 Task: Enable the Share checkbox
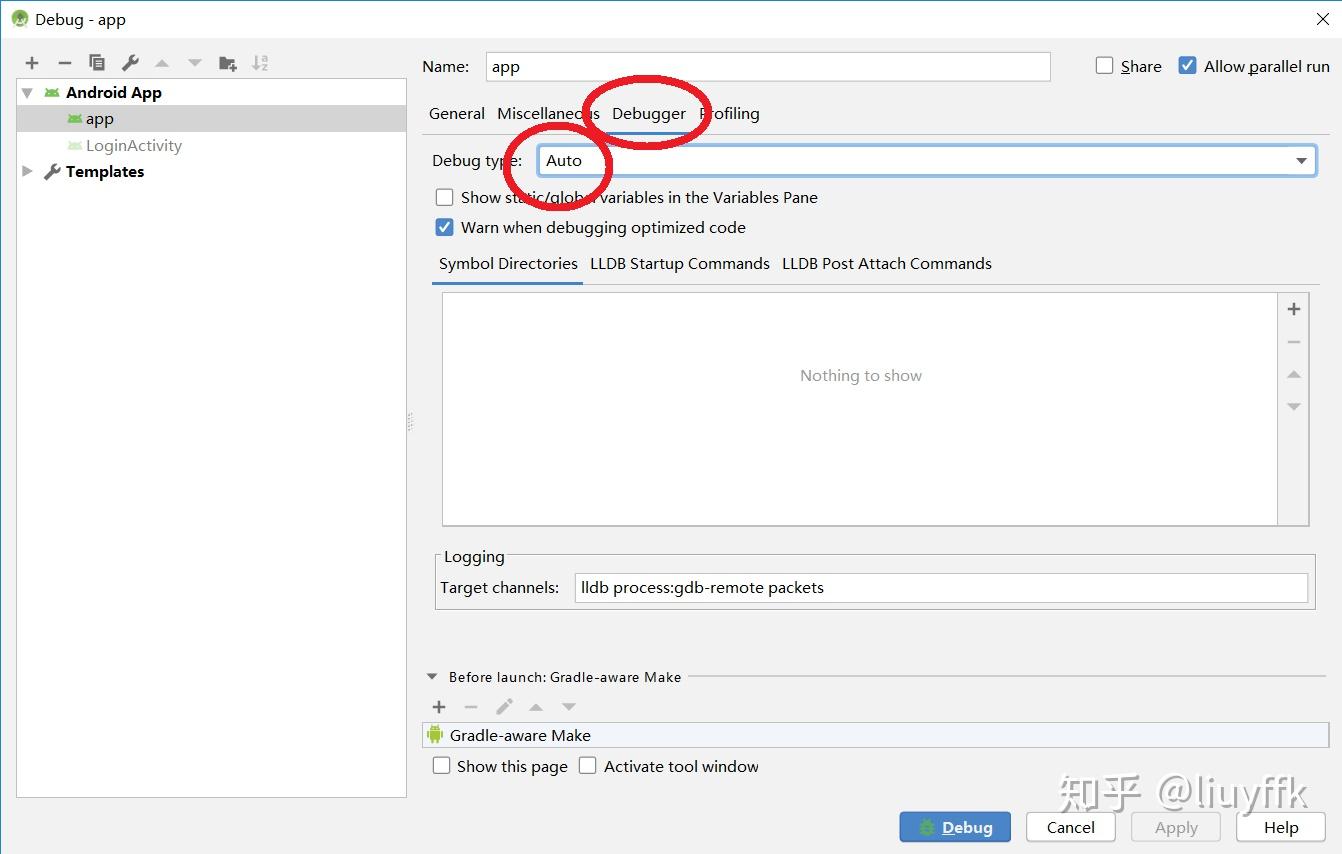[x=1104, y=65]
